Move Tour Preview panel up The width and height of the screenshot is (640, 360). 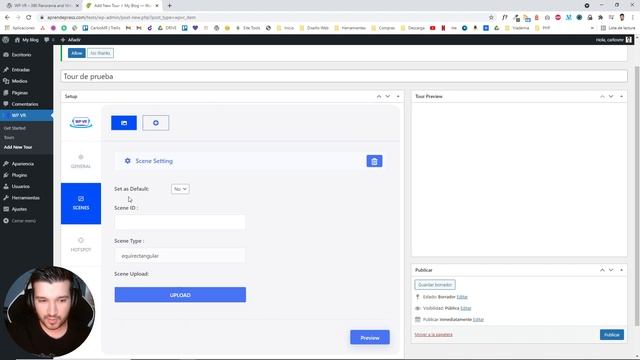tap(602, 96)
